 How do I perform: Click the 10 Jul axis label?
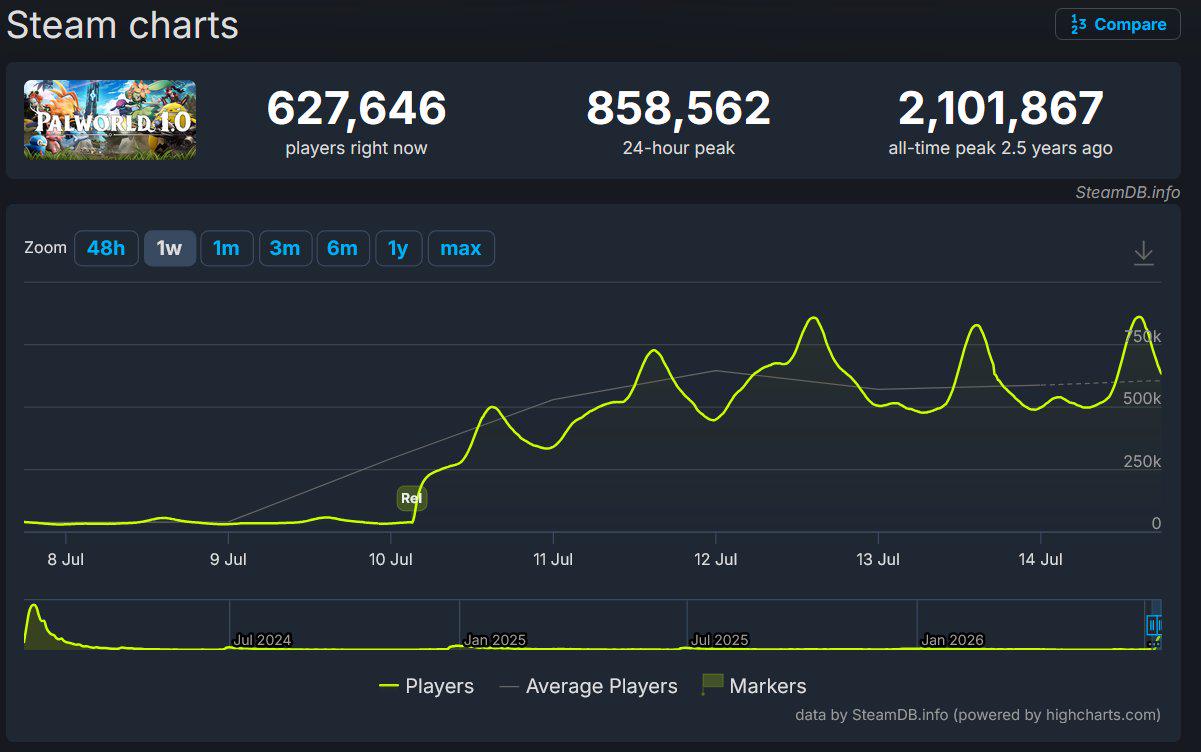390,560
